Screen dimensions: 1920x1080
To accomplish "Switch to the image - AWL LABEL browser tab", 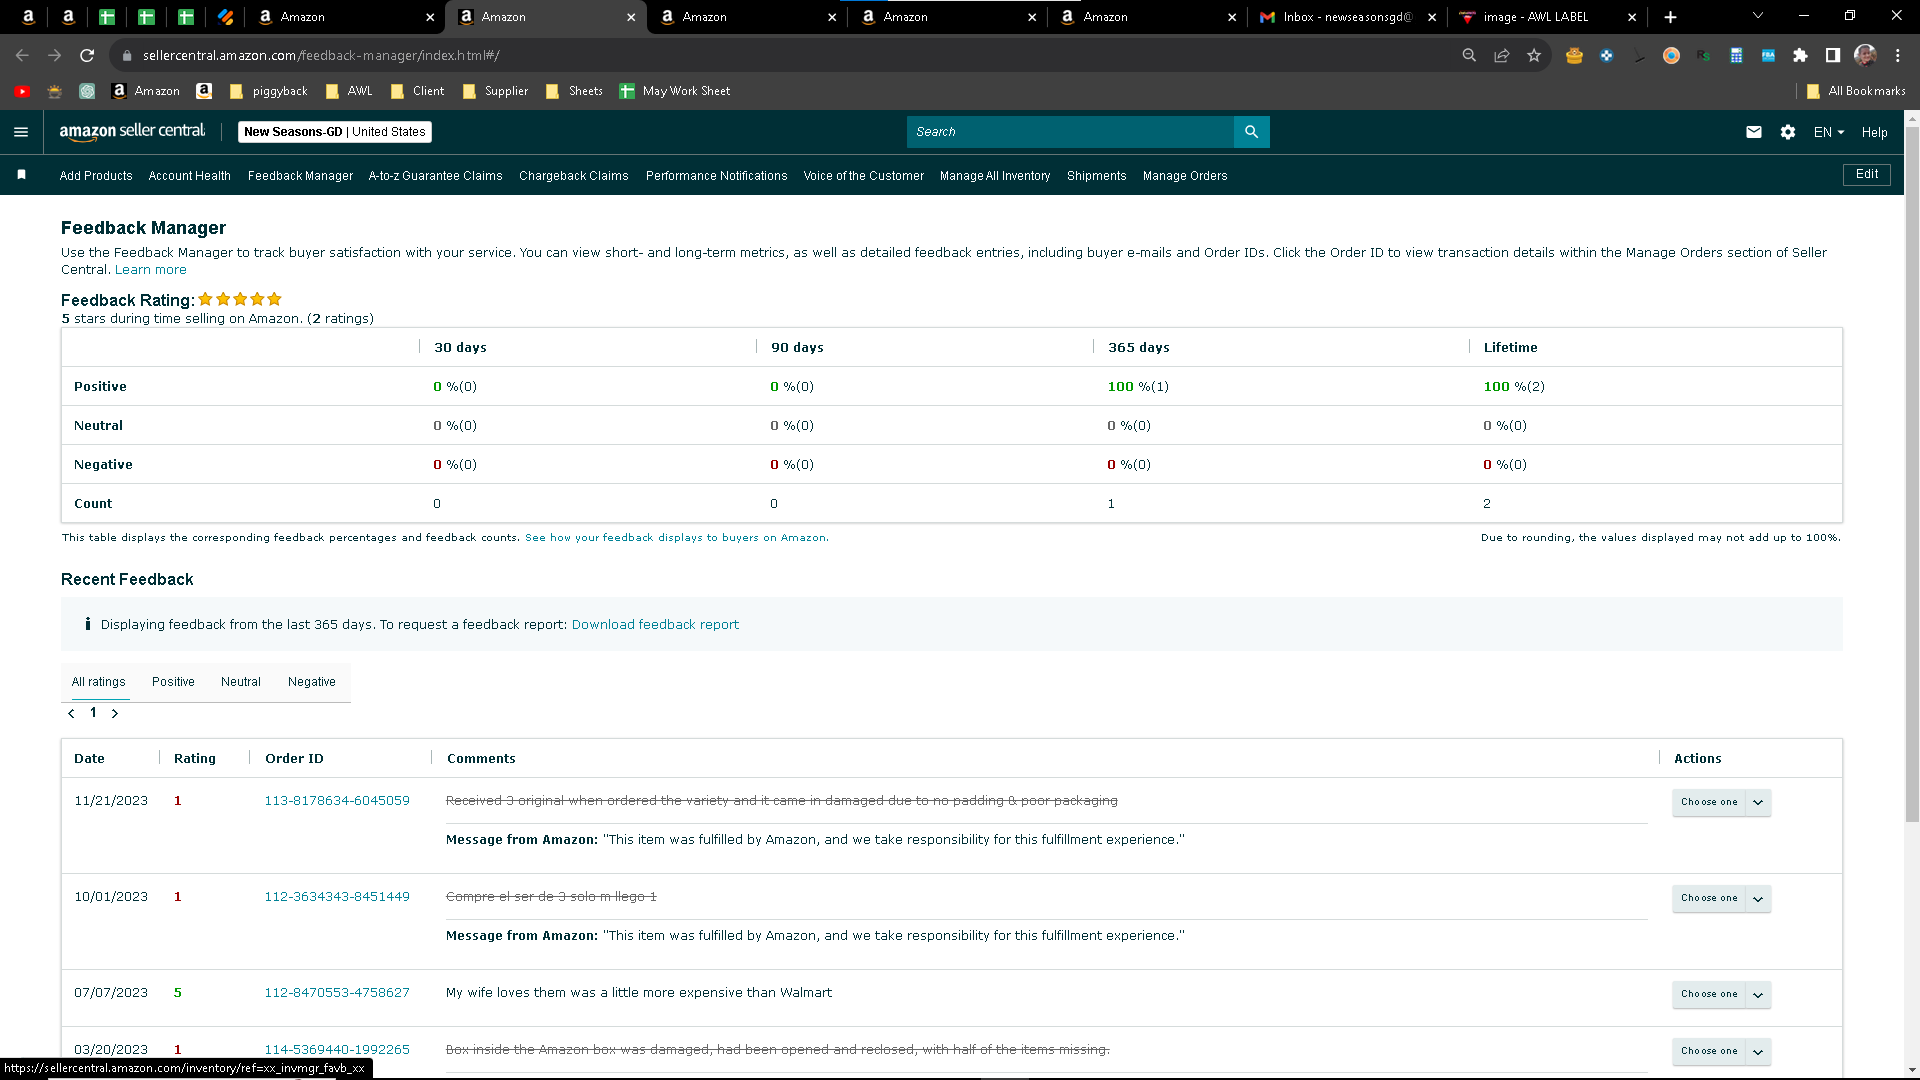I will pos(1548,17).
